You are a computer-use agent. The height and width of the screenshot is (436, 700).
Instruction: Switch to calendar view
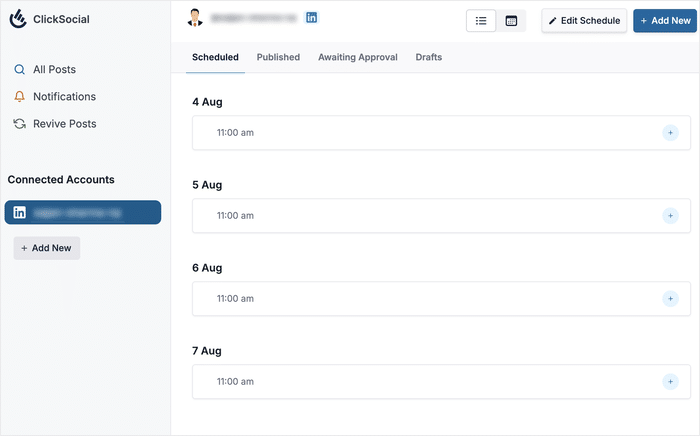pos(511,21)
